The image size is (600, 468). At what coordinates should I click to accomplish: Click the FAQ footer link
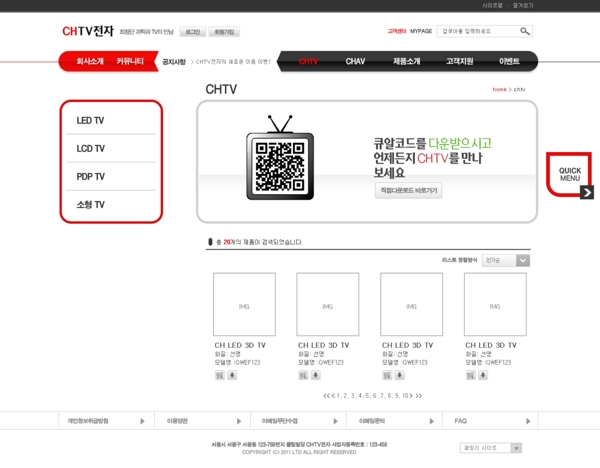[461, 421]
